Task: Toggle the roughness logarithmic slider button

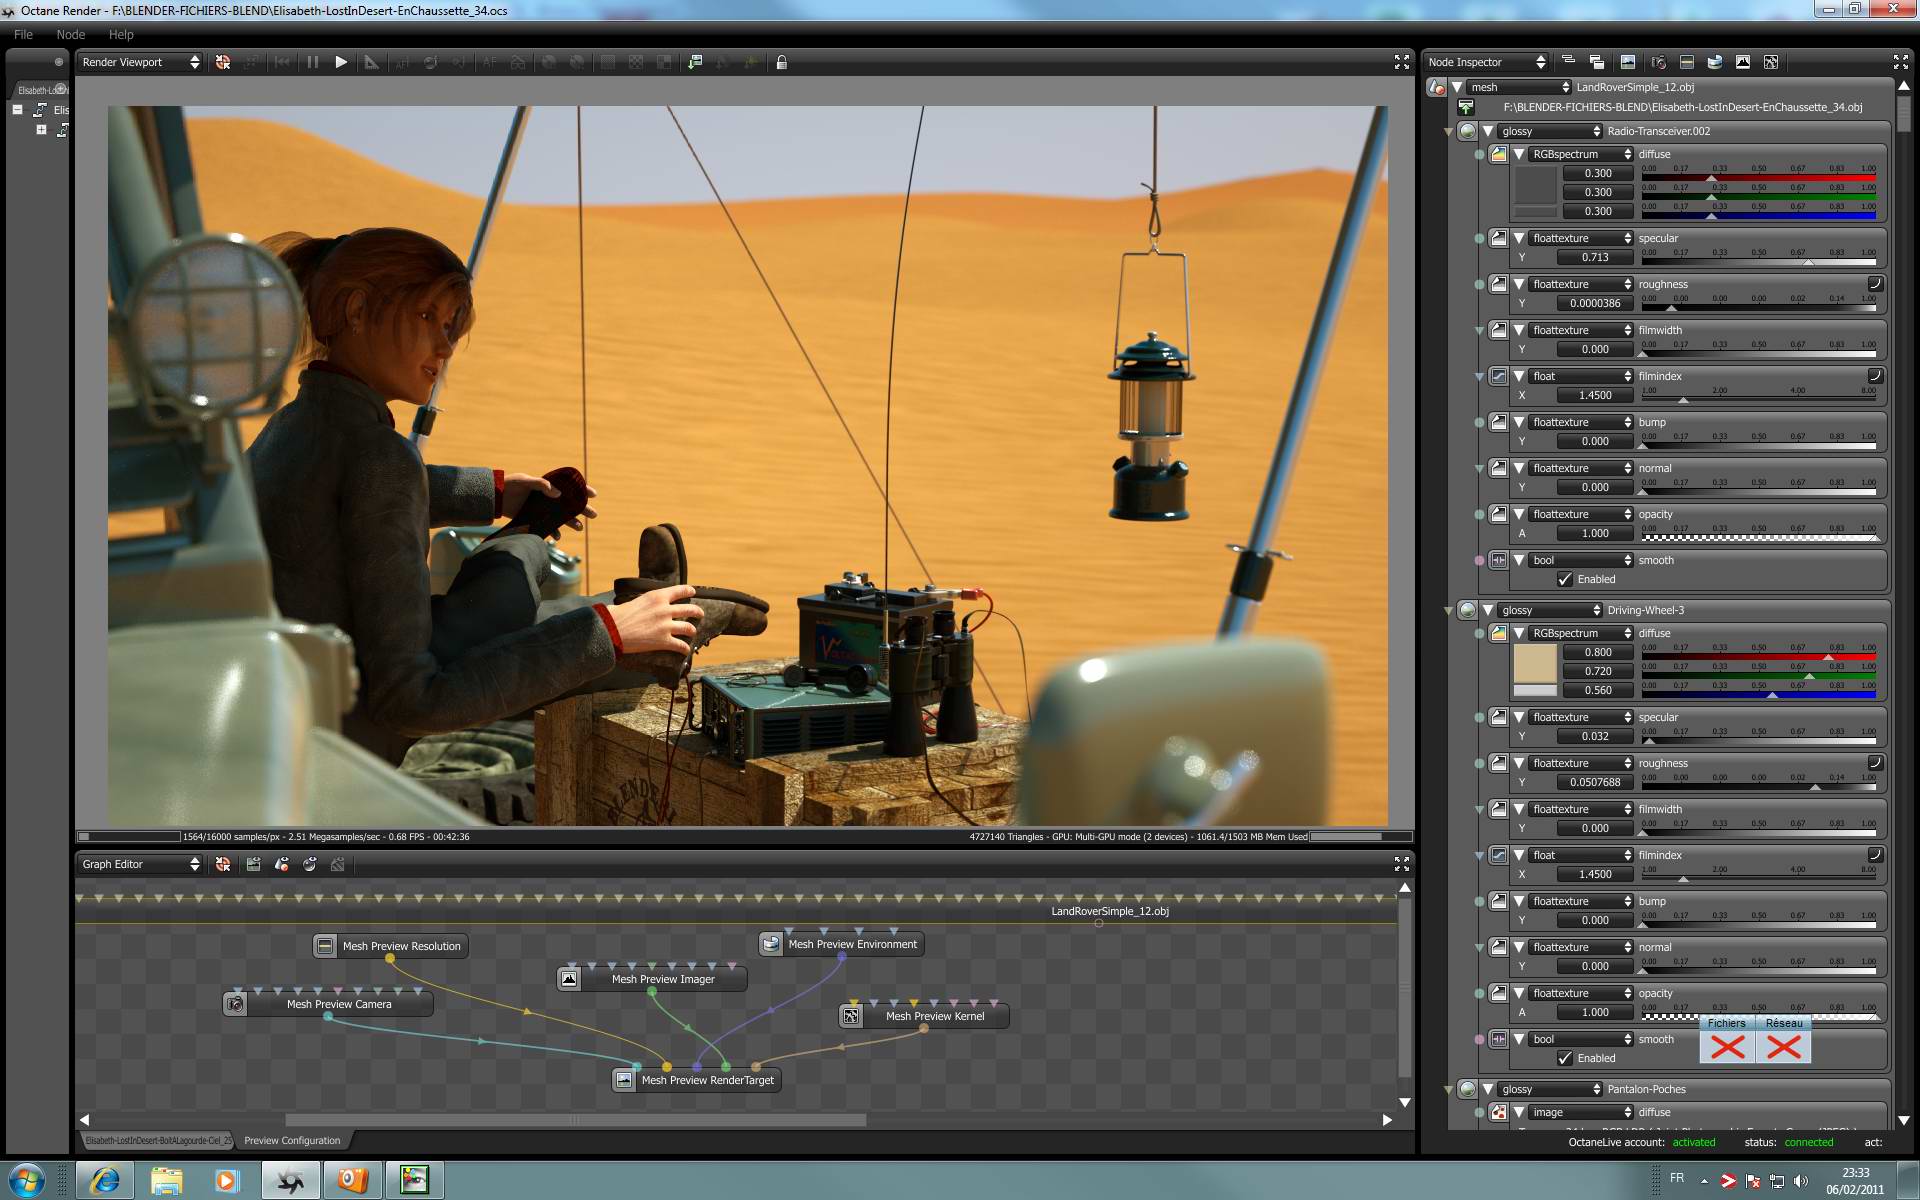Action: (x=1875, y=284)
